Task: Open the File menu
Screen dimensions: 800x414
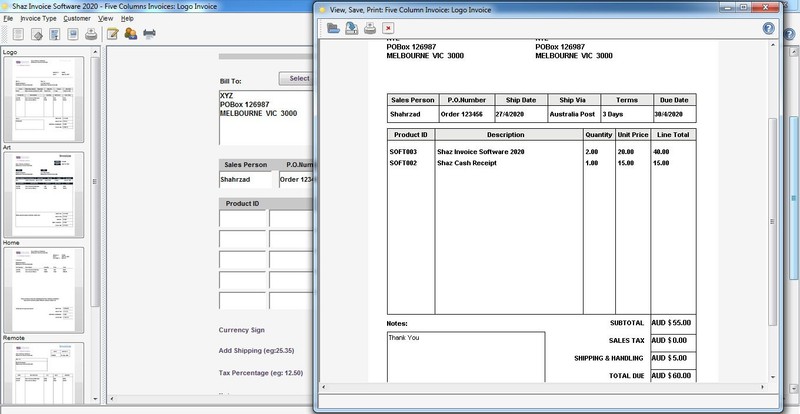Action: [x=8, y=18]
